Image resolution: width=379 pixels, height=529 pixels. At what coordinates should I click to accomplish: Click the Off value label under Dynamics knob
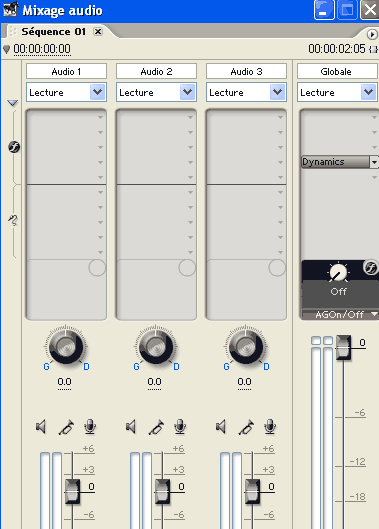tap(339, 291)
